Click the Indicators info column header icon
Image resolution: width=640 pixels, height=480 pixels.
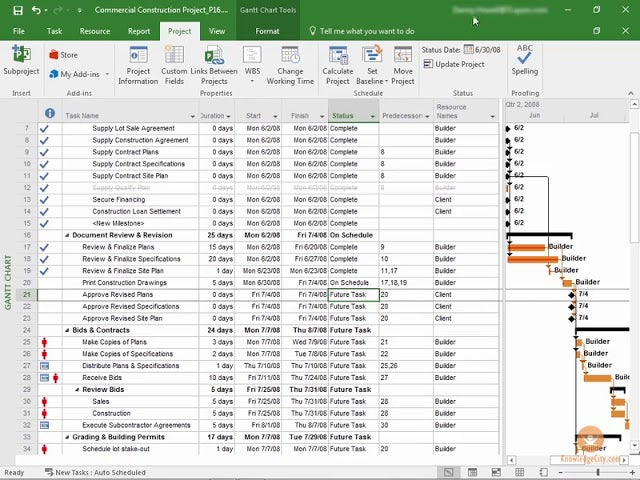[x=50, y=113]
